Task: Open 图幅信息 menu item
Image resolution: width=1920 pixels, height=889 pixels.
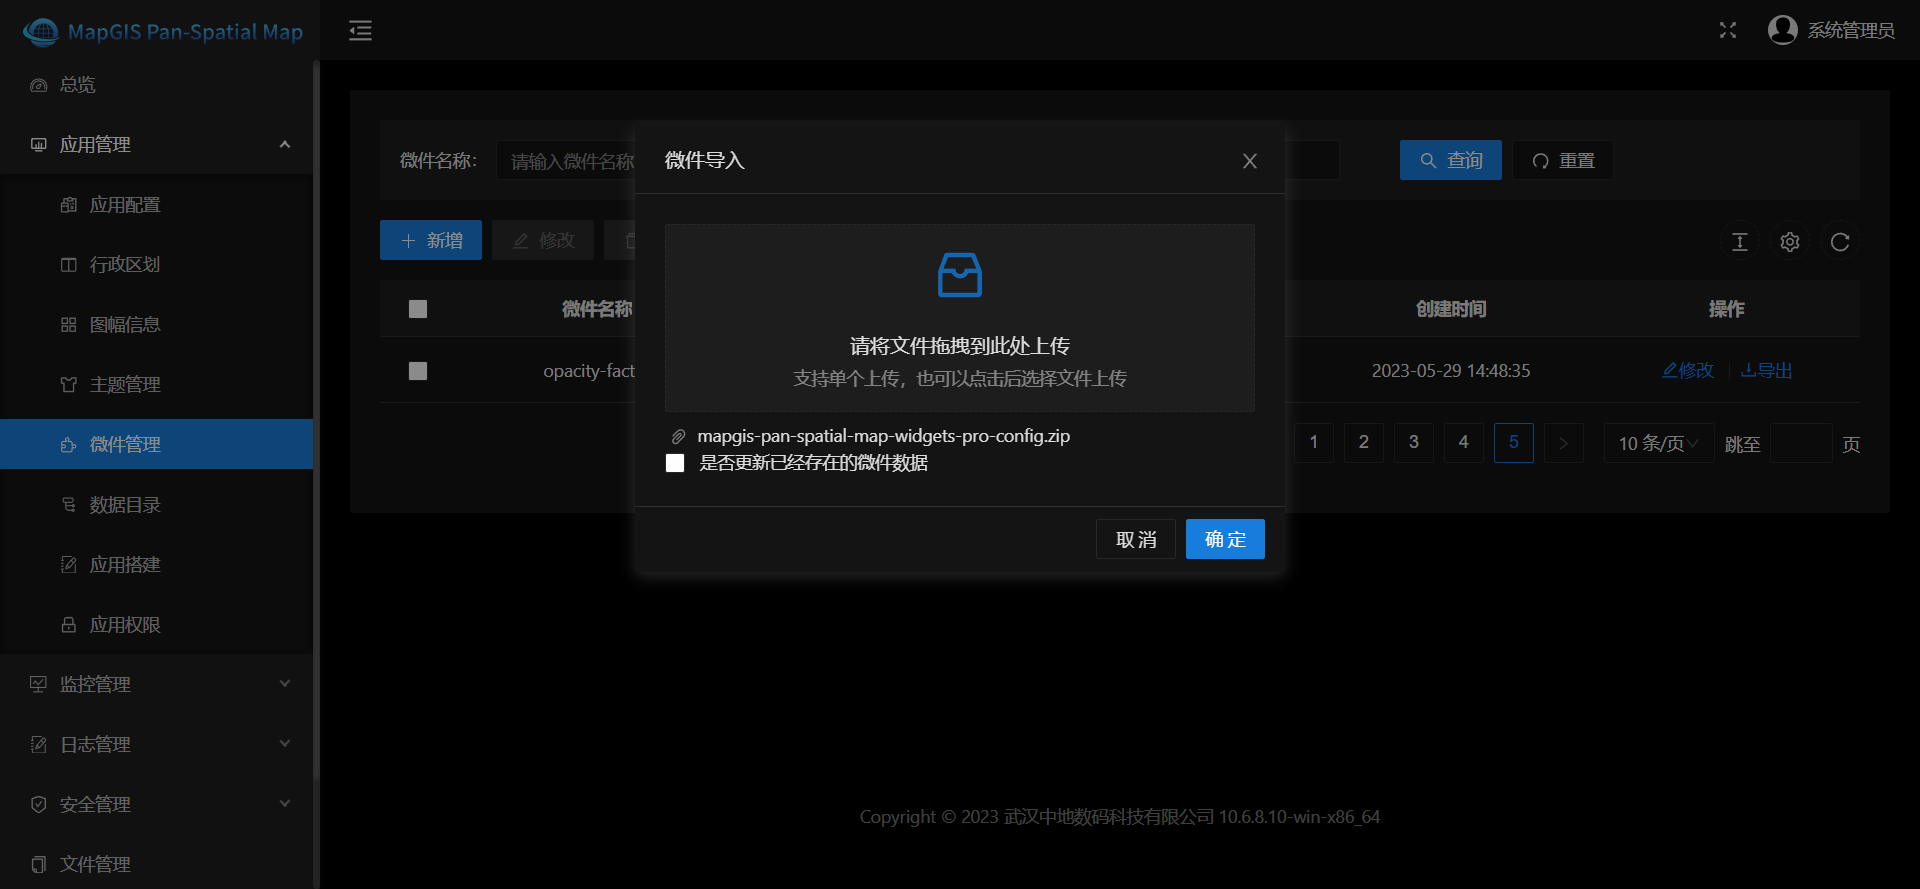Action: (x=156, y=325)
